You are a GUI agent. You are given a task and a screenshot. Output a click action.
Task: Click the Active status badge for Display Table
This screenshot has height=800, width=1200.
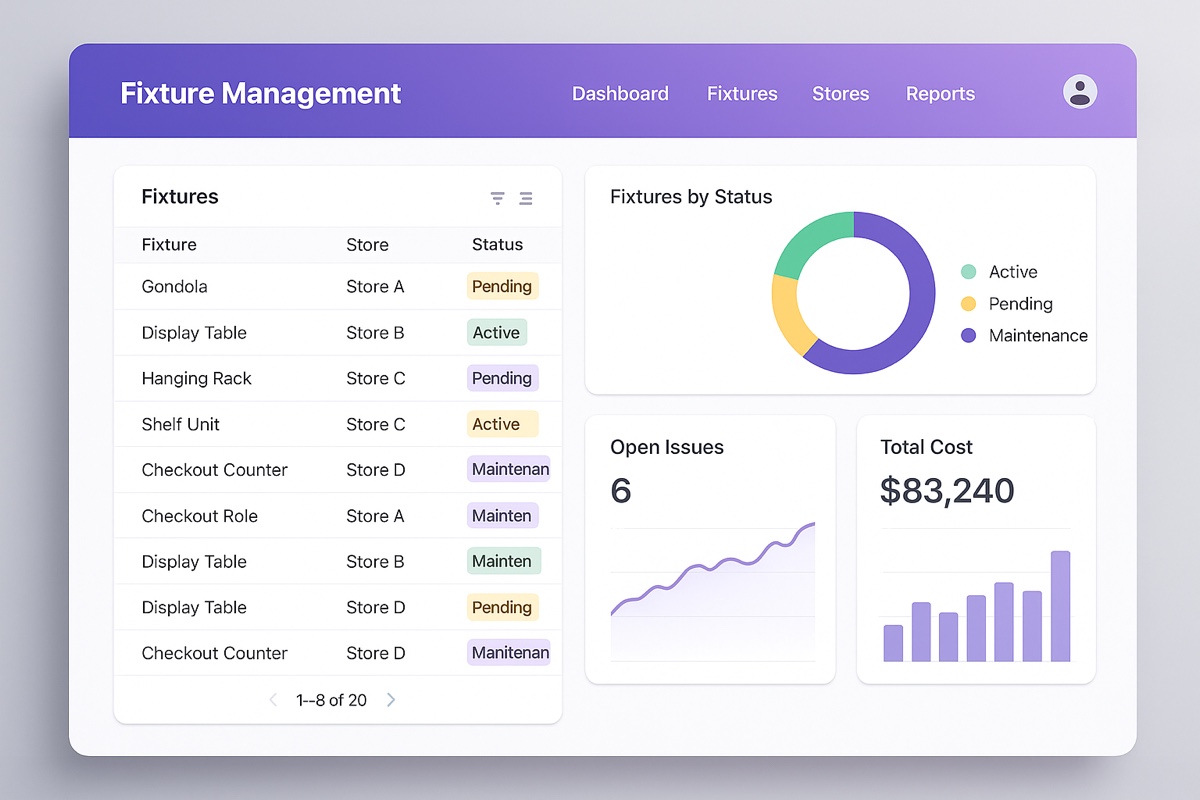[x=496, y=332]
